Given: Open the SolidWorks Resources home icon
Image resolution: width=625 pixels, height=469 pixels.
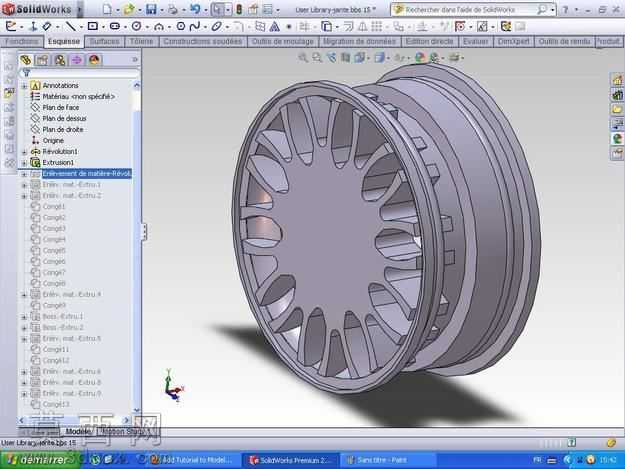Looking at the screenshot, I should pyautogui.click(x=617, y=80).
